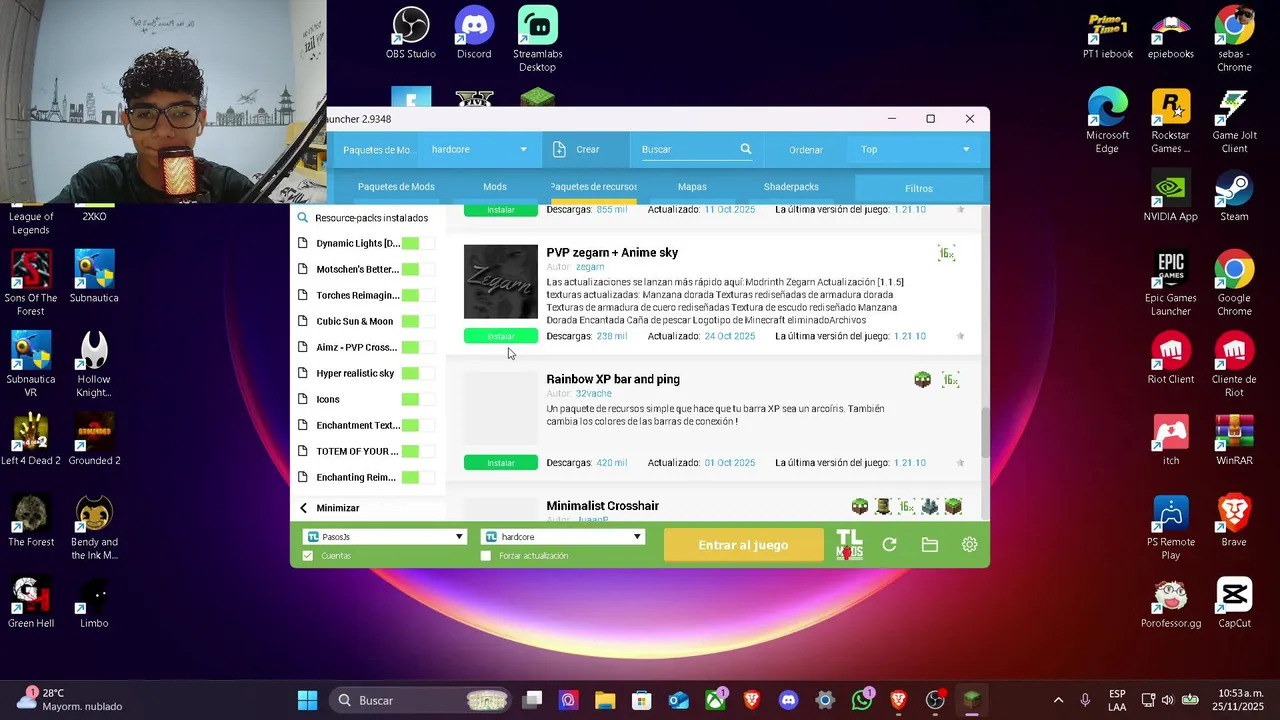
Task: Show hidden tray icons chevron
Action: (x=1058, y=700)
